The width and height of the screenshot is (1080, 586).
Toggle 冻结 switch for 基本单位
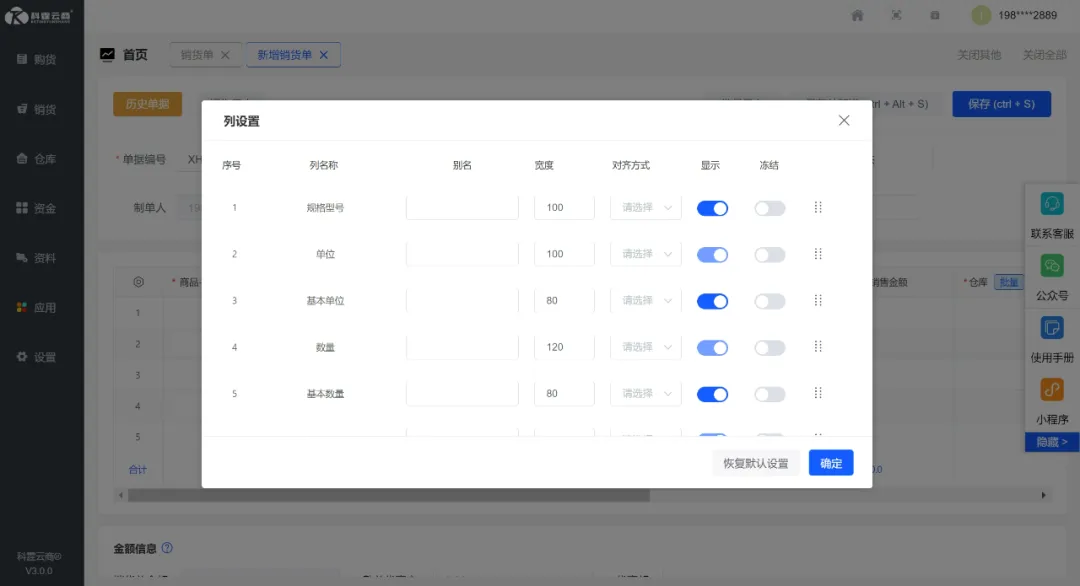[x=769, y=301]
